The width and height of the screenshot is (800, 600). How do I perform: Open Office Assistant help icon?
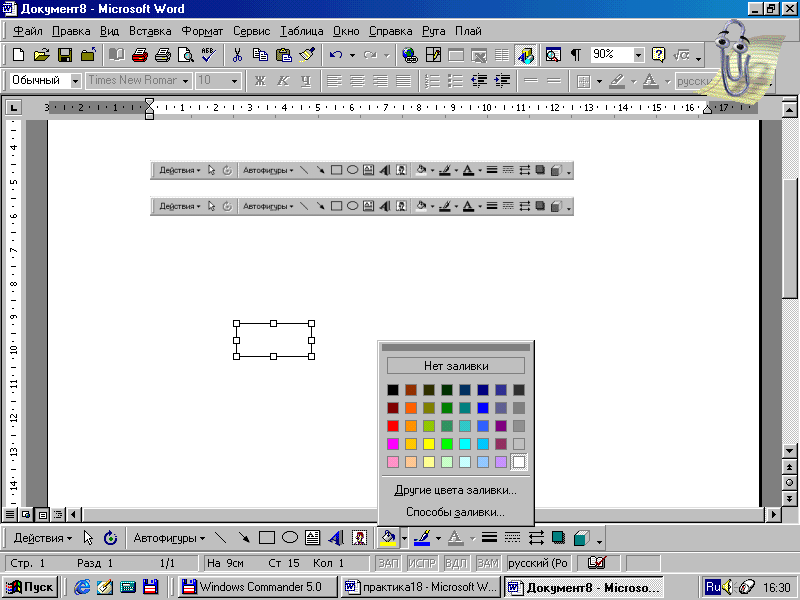[658, 55]
